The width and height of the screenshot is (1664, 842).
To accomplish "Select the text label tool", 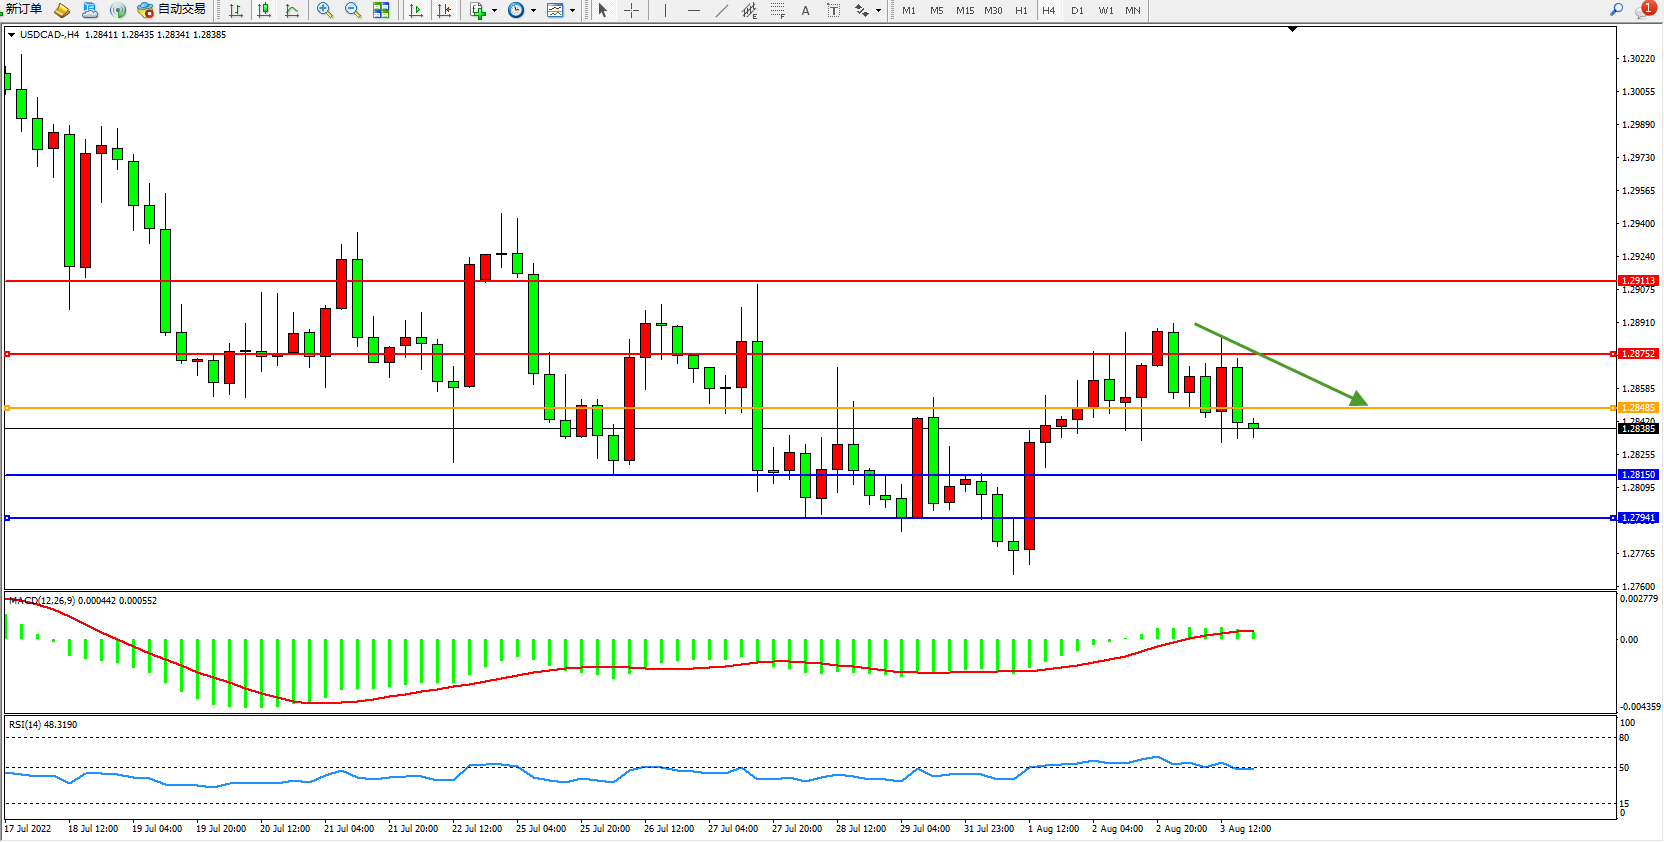I will 805,10.
